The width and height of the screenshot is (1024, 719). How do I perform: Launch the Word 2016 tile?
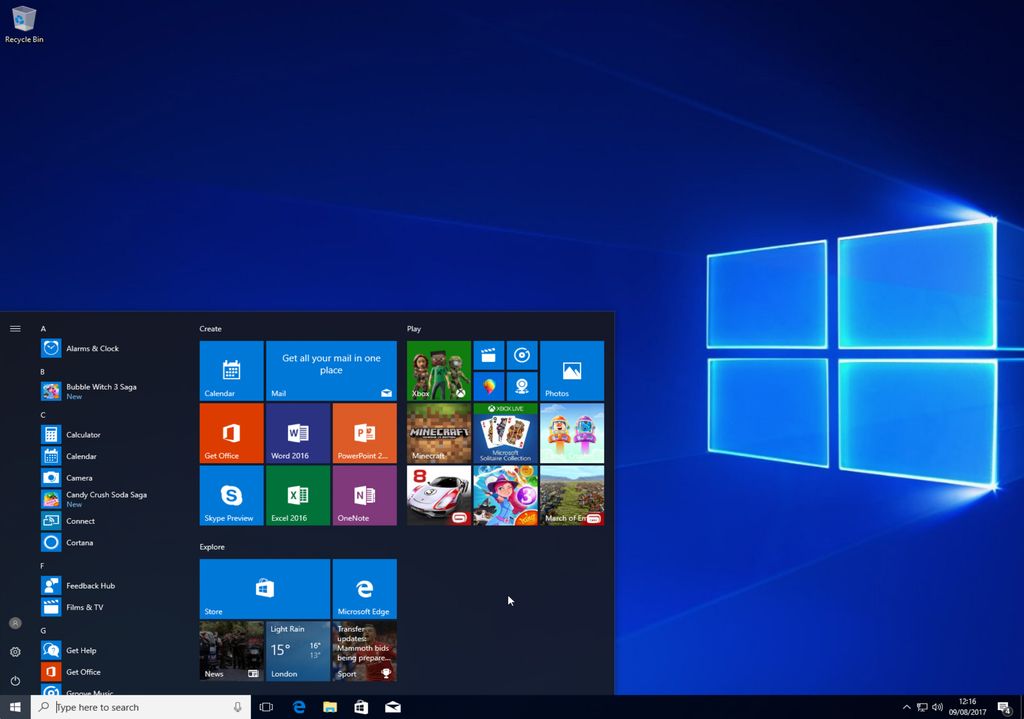pyautogui.click(x=297, y=433)
